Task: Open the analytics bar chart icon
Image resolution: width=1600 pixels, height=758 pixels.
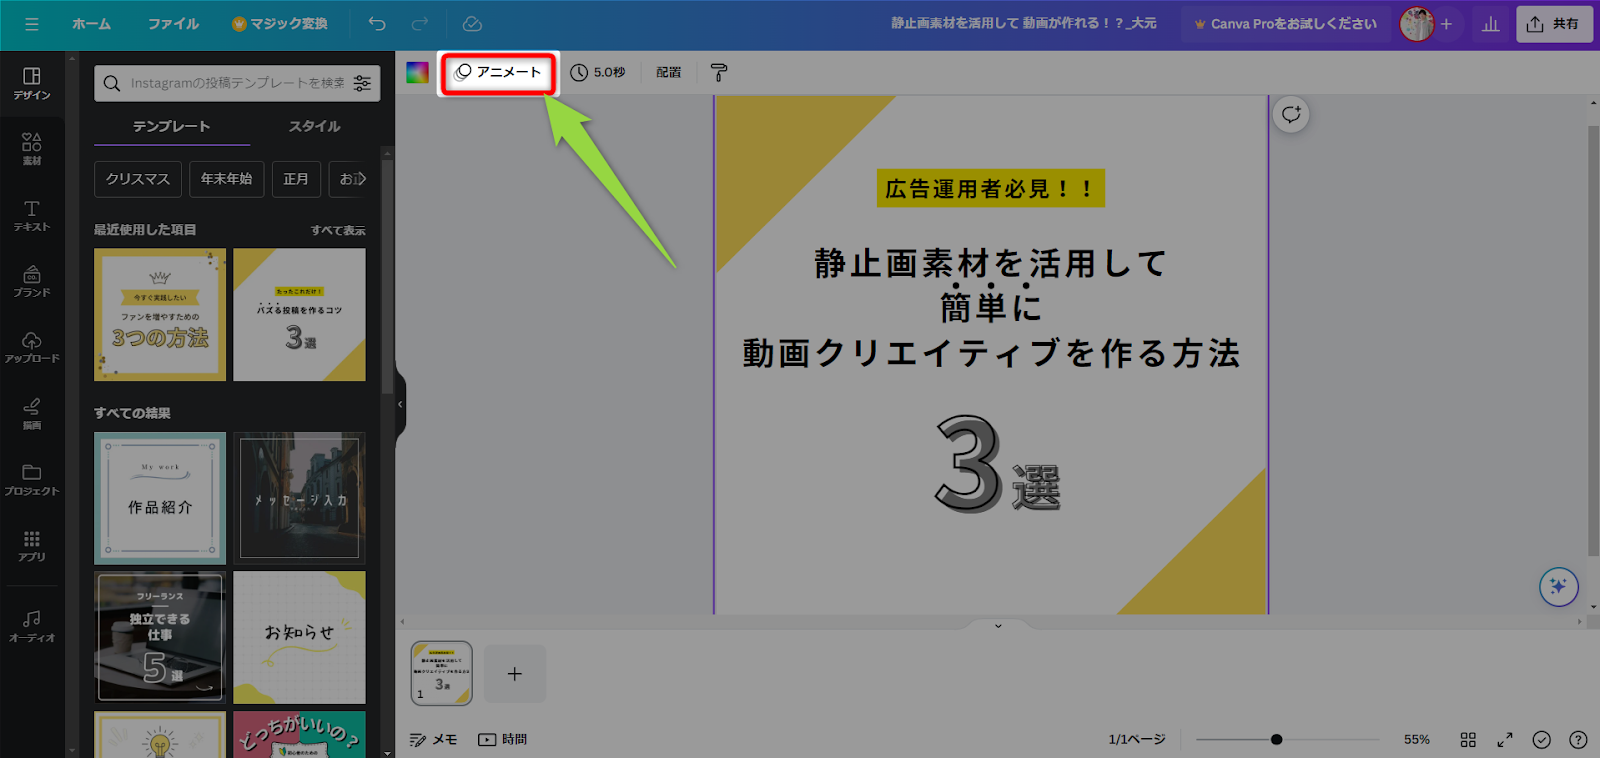Action: click(x=1490, y=24)
